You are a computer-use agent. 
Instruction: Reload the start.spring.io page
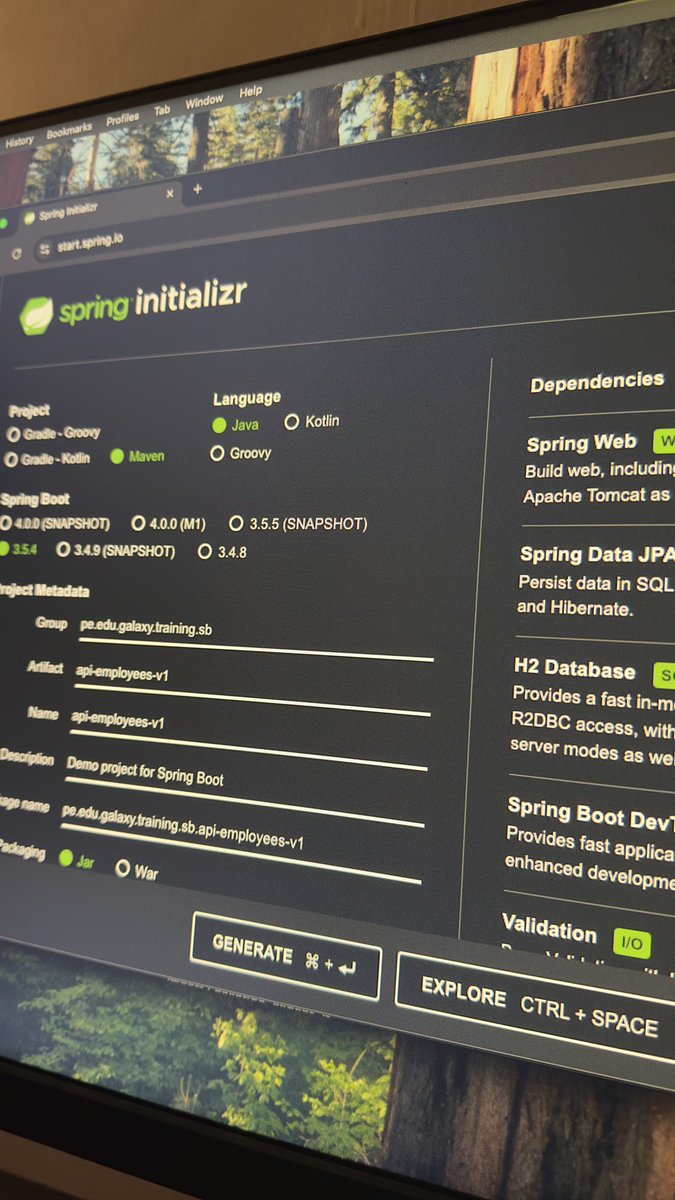pos(16,254)
